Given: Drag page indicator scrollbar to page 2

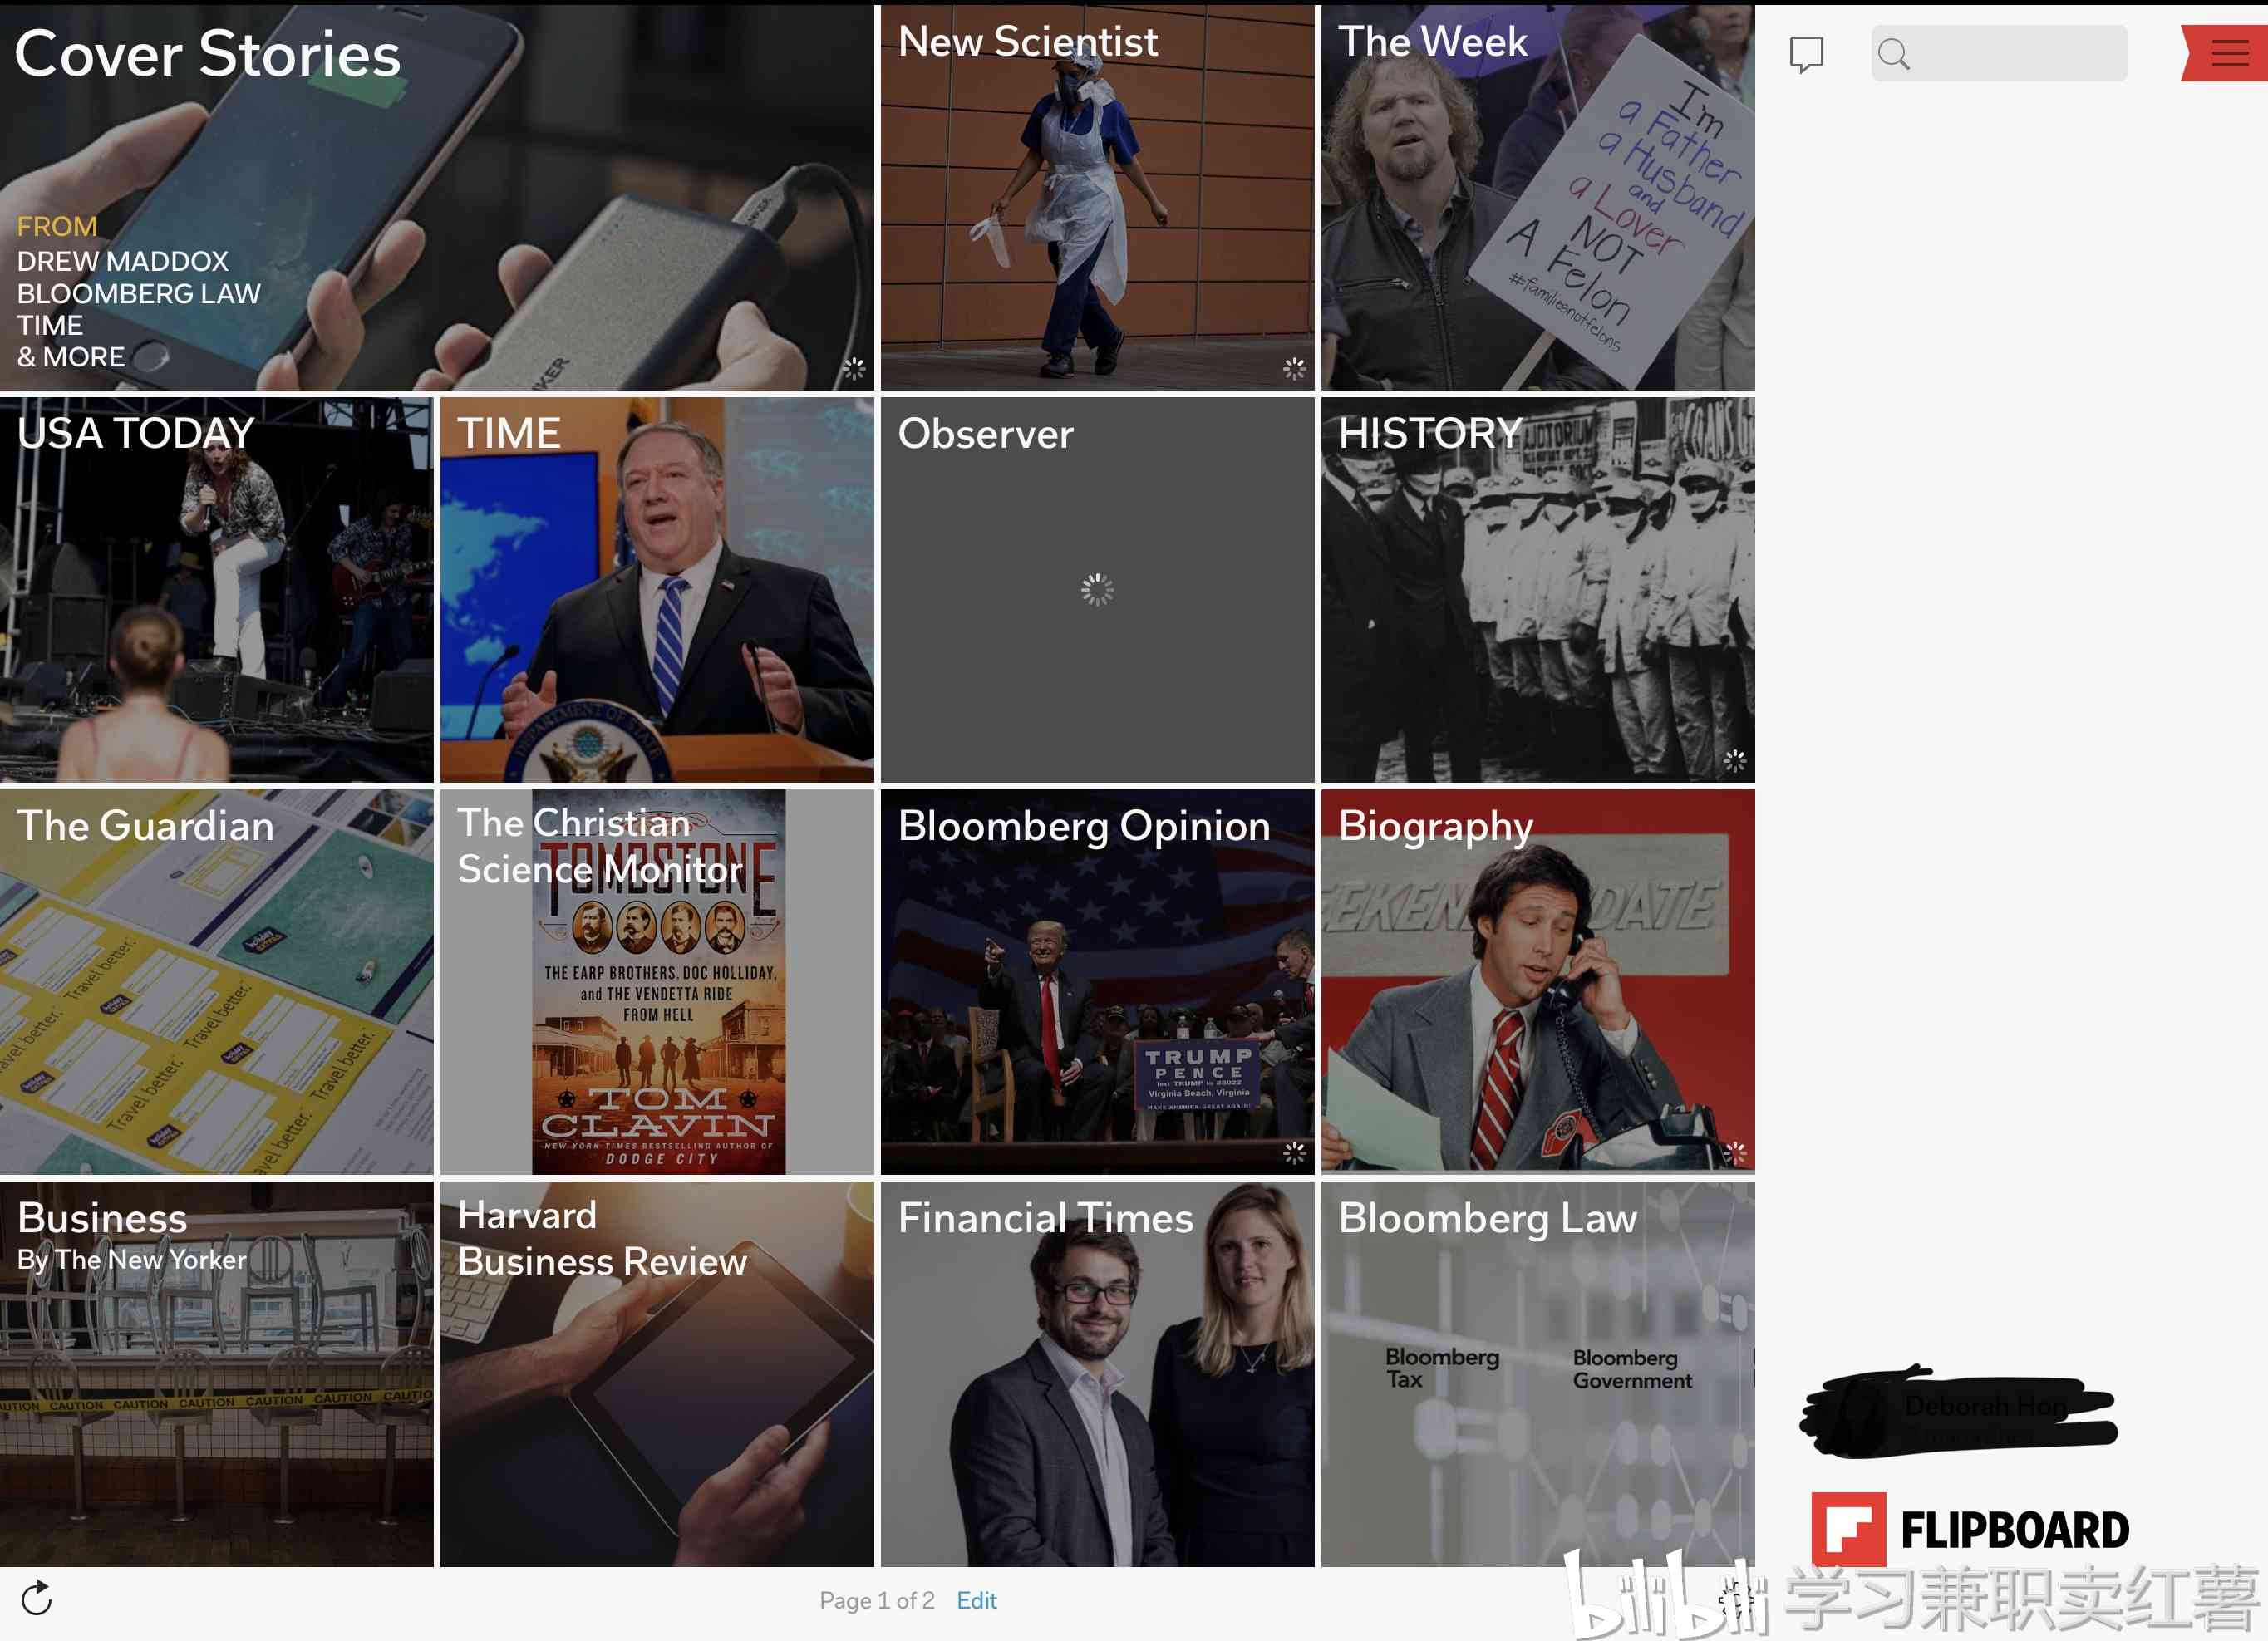Looking at the screenshot, I should coord(875,1600).
